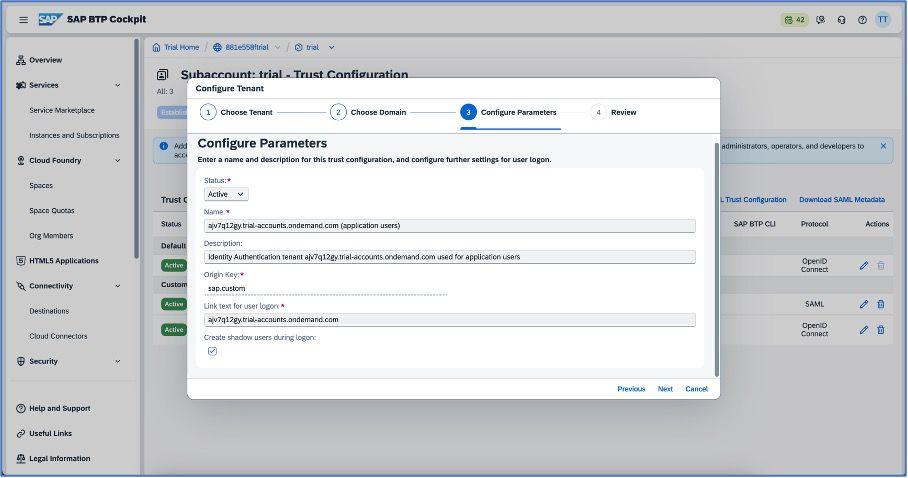Toggle Create shadow users during logon checkbox
Screen dimensions: 908x478
213,351
